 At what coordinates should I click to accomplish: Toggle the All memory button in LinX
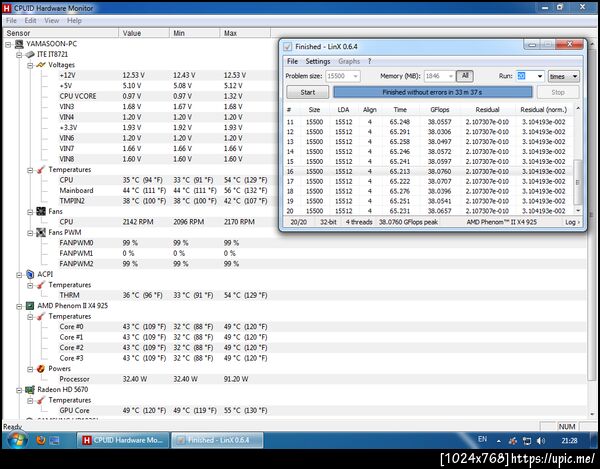pyautogui.click(x=465, y=76)
